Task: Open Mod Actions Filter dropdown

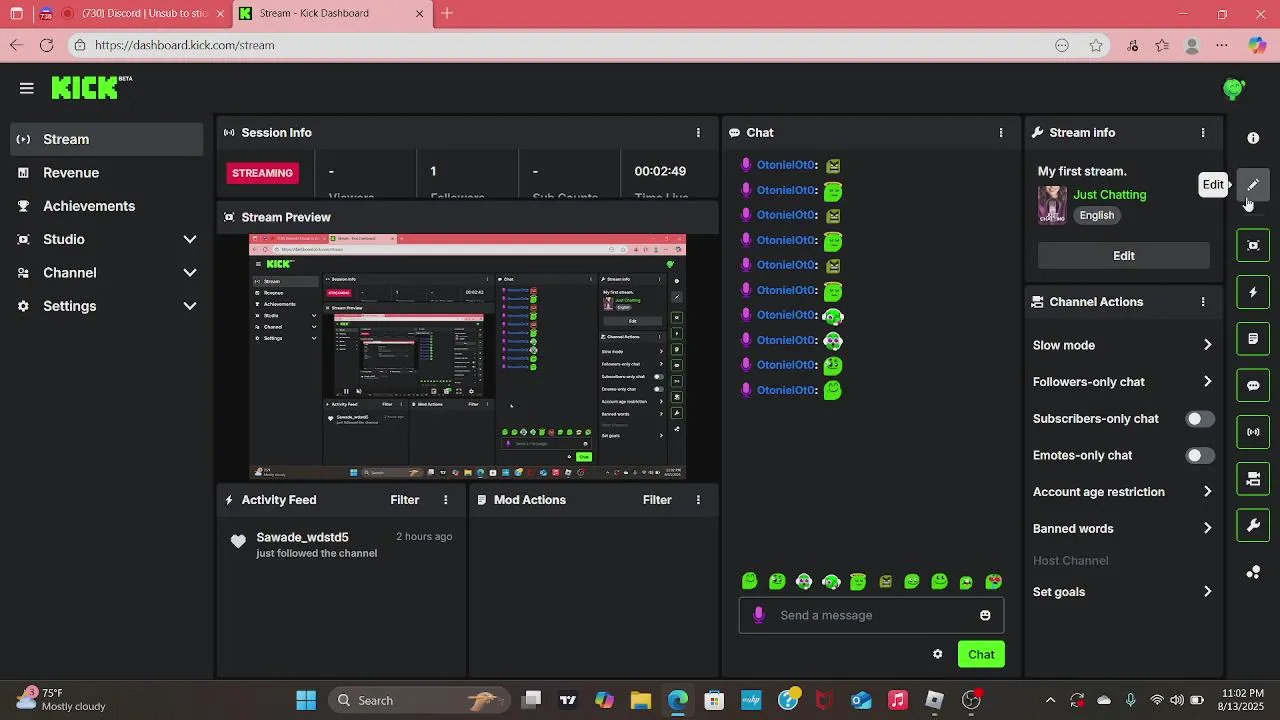Action: pyautogui.click(x=657, y=500)
